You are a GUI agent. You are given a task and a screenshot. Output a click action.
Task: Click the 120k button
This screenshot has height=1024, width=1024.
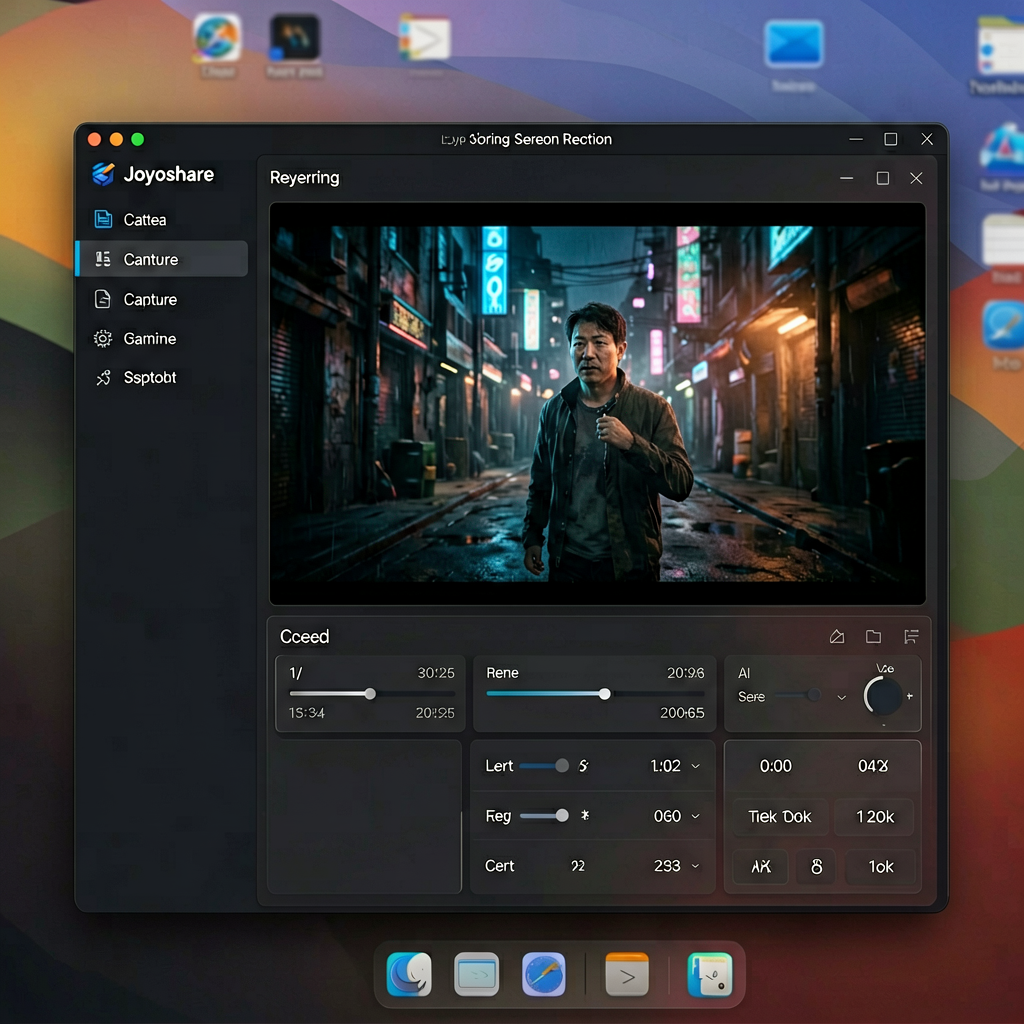874,816
